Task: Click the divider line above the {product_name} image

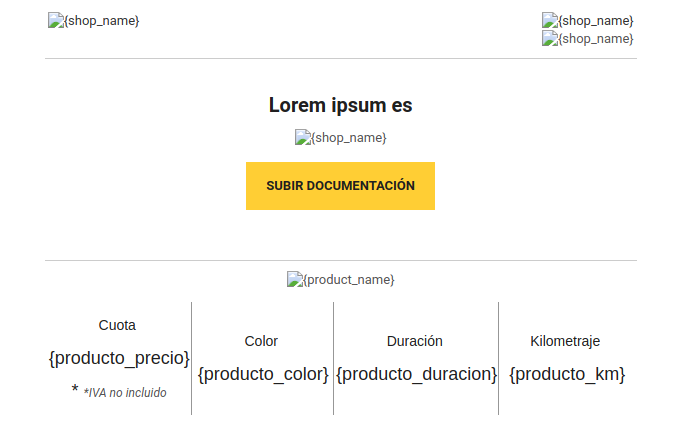Action: (x=341, y=260)
